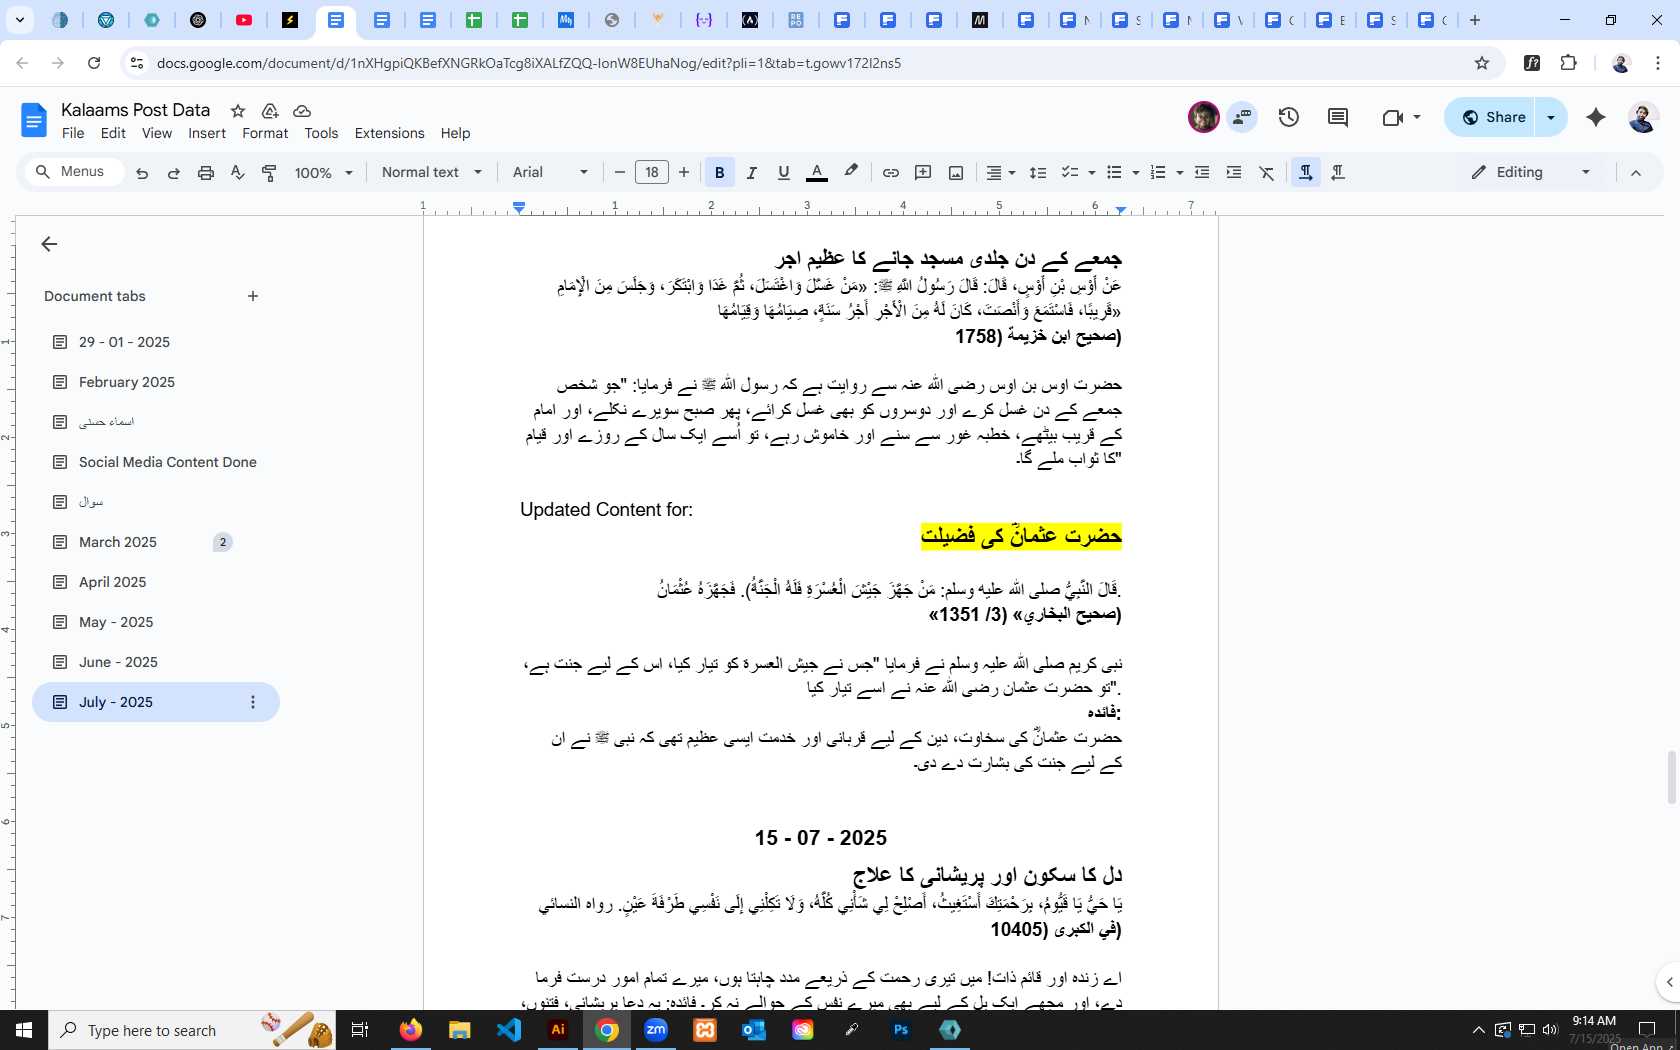Viewport: 1680px width, 1050px height.
Task: Toggle bold formatting
Action: pyautogui.click(x=719, y=173)
